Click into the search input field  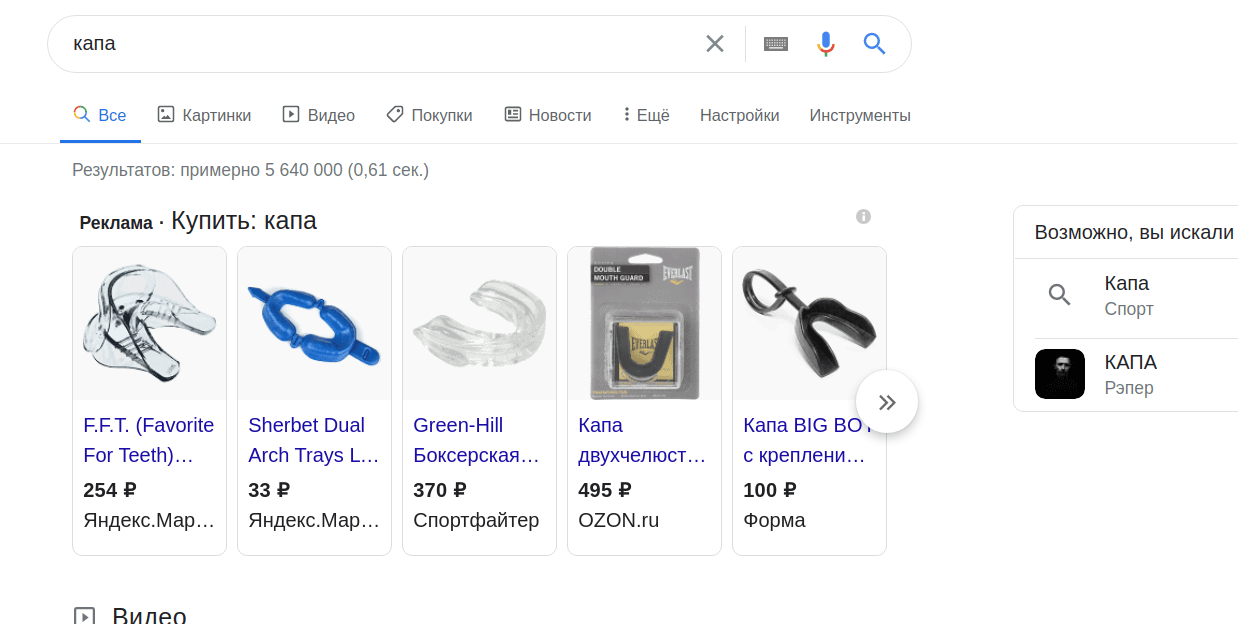coord(380,44)
